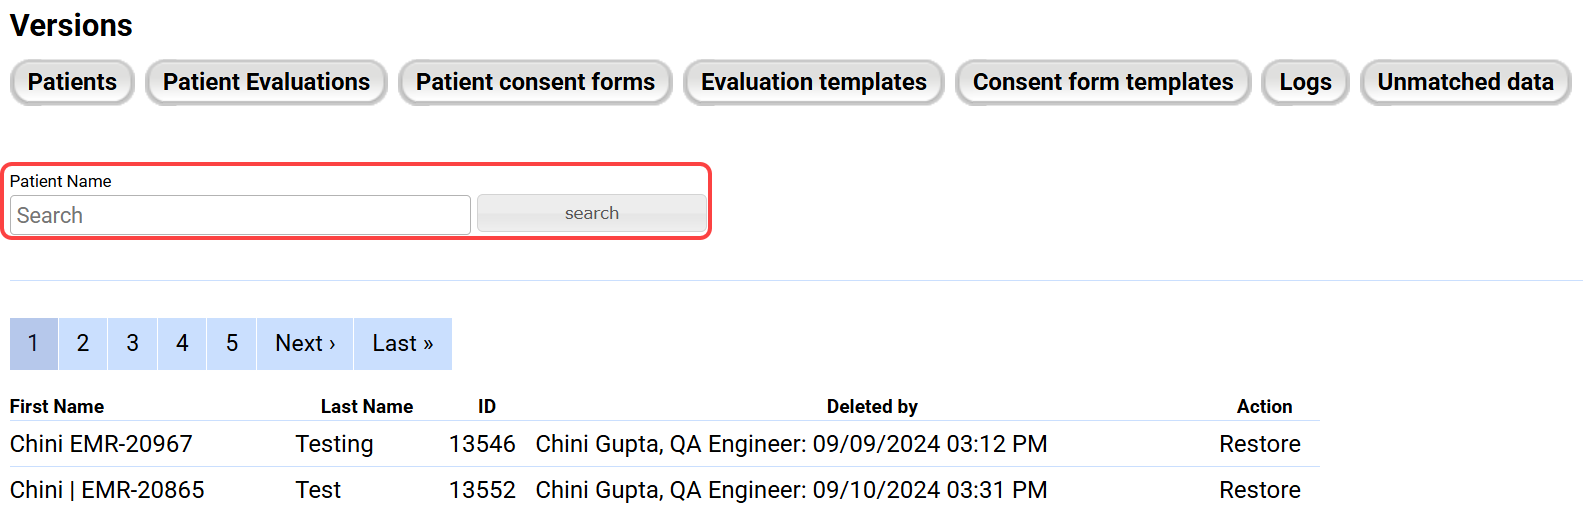Switch to Patient Evaluations tab
Viewport: 1583px width, 508px height.
266,82
